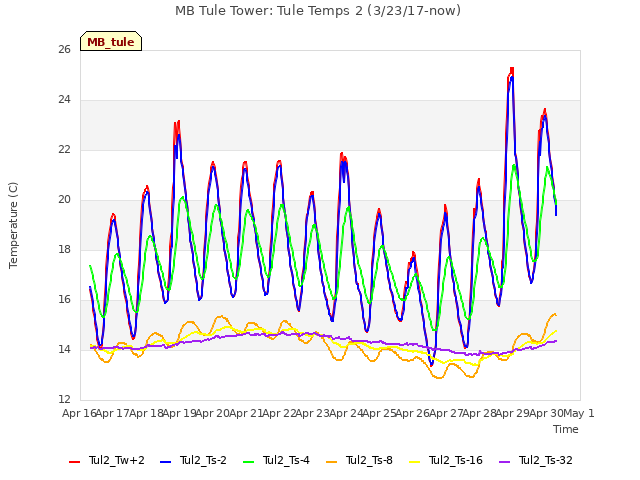Click the Apr 16 x-axis tick label
The width and height of the screenshot is (640, 480).
[79, 413]
